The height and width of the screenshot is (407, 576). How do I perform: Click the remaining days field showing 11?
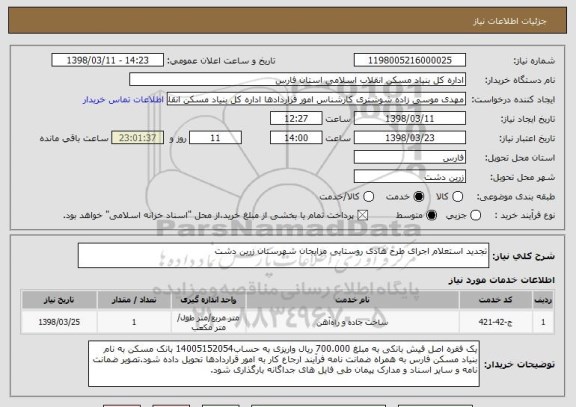point(215,138)
